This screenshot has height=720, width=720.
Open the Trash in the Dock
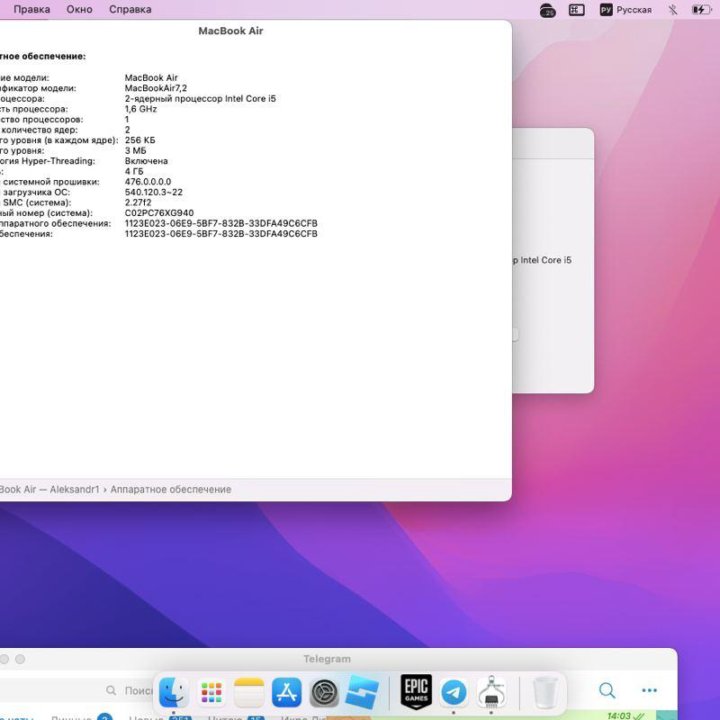click(545, 692)
